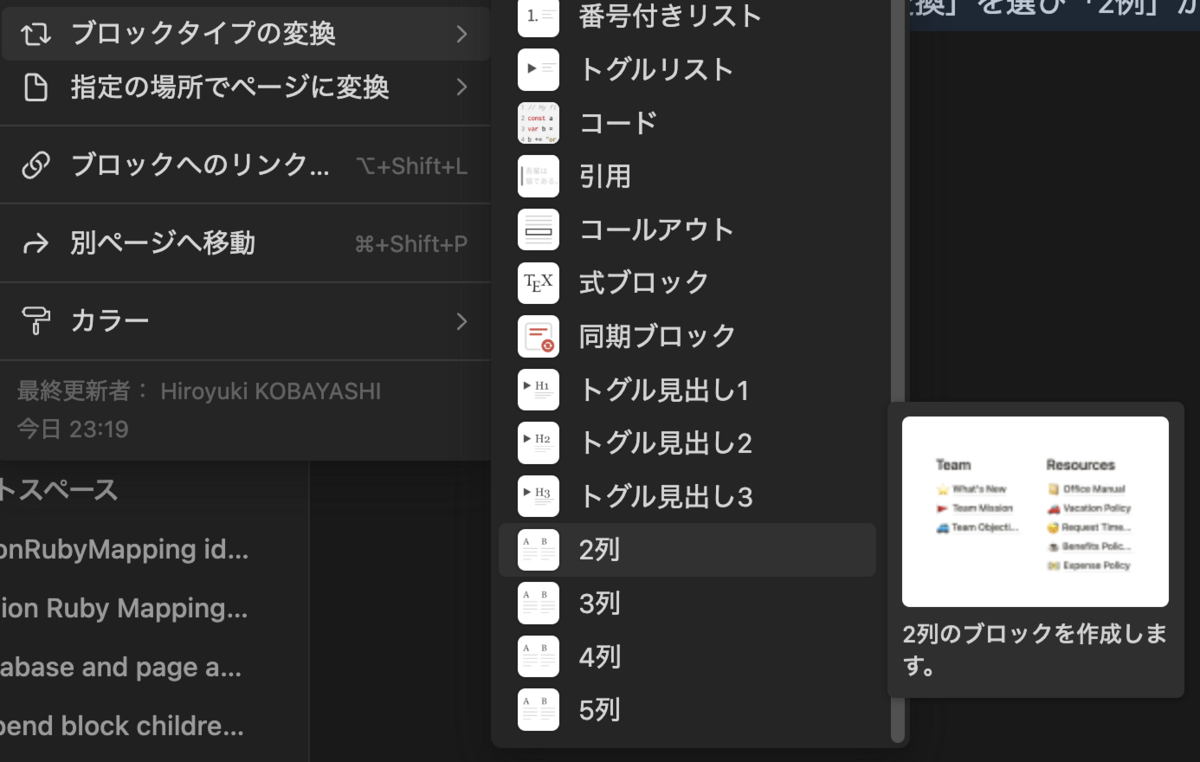Click the 2列 columns icon
The image size is (1200, 762).
[538, 550]
